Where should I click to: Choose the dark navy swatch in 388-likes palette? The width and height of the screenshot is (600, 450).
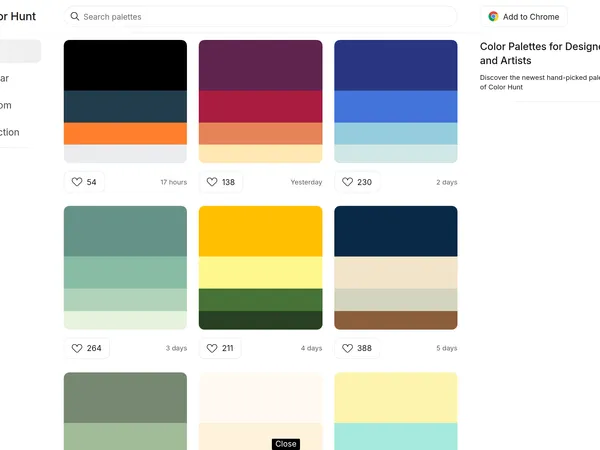[396, 232]
